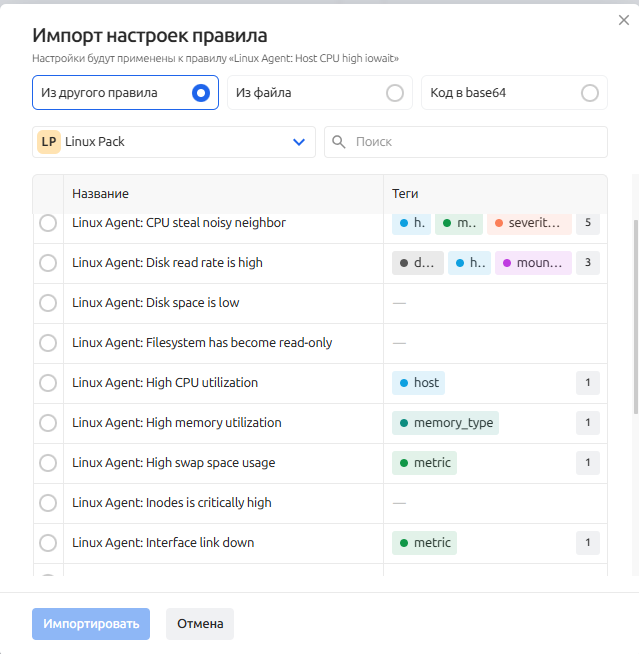639x654 pixels.
Task: Click the LP Linux Pack badge icon
Action: [x=49, y=142]
